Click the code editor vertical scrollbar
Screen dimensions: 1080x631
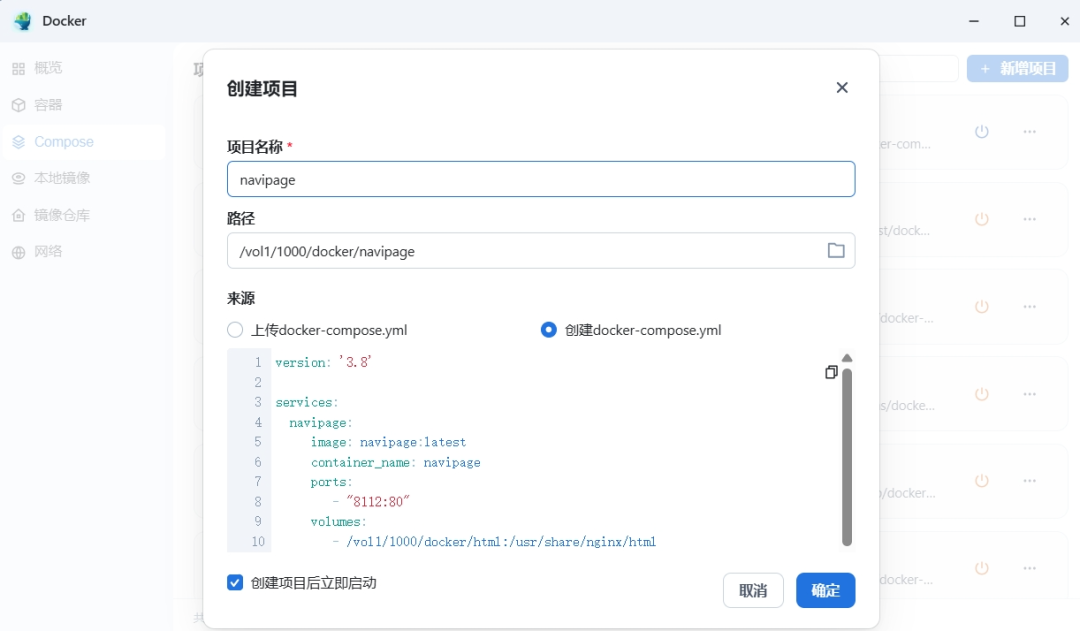[847, 455]
